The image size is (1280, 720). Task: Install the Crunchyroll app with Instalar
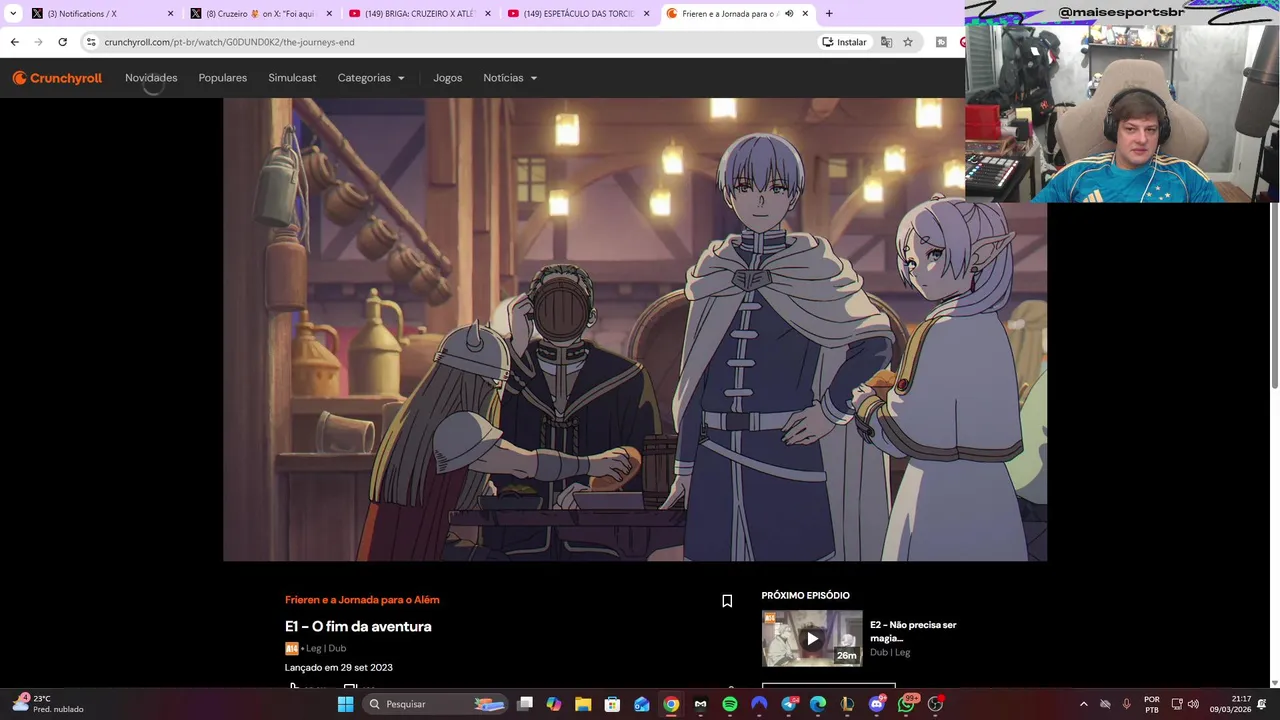pos(845,42)
